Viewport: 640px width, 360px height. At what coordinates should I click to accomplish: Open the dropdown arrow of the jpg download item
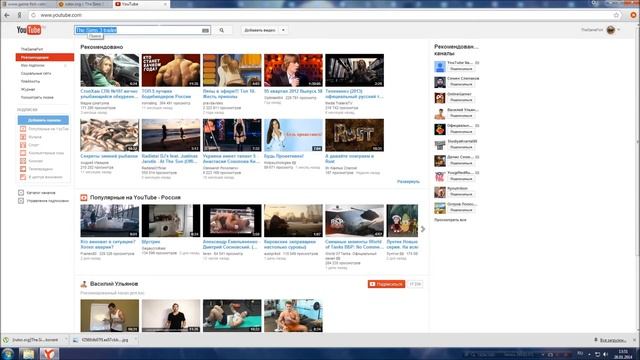[136, 340]
